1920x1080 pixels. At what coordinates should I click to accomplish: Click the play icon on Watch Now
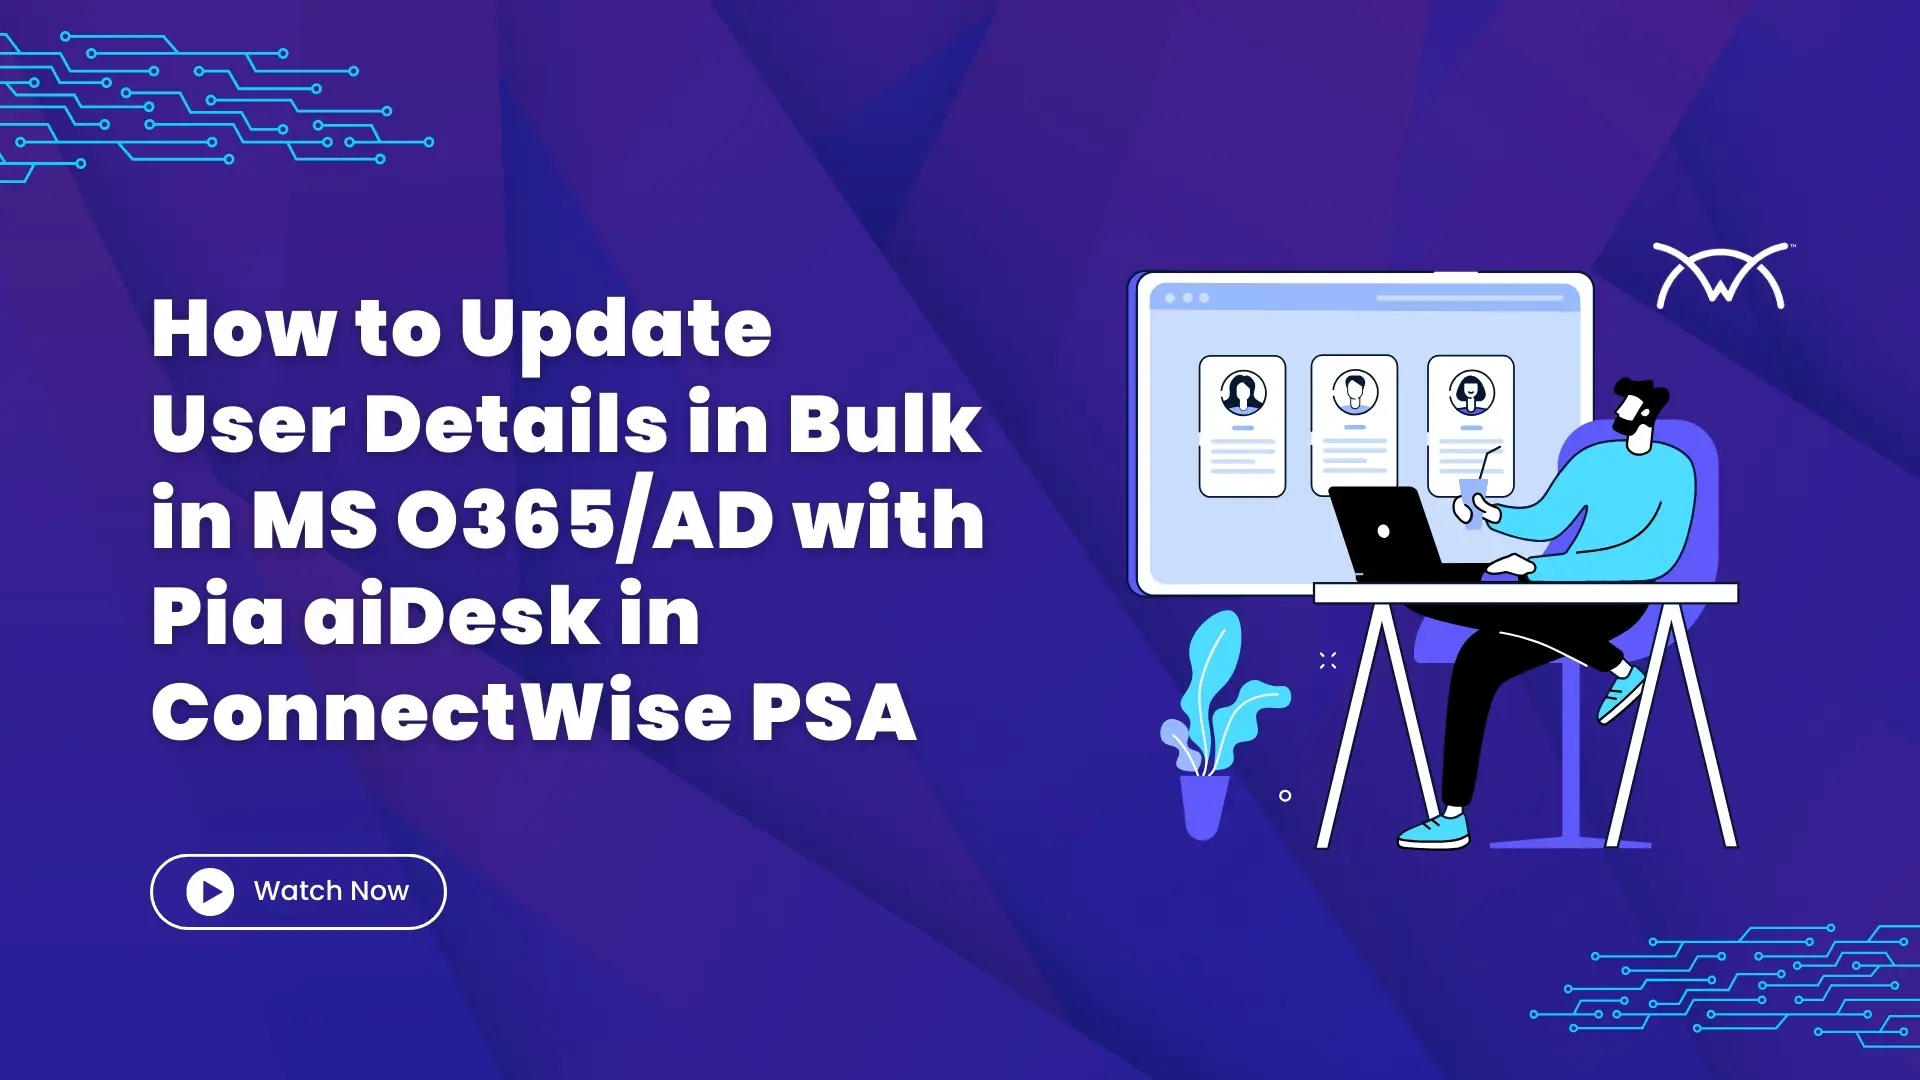(x=207, y=891)
